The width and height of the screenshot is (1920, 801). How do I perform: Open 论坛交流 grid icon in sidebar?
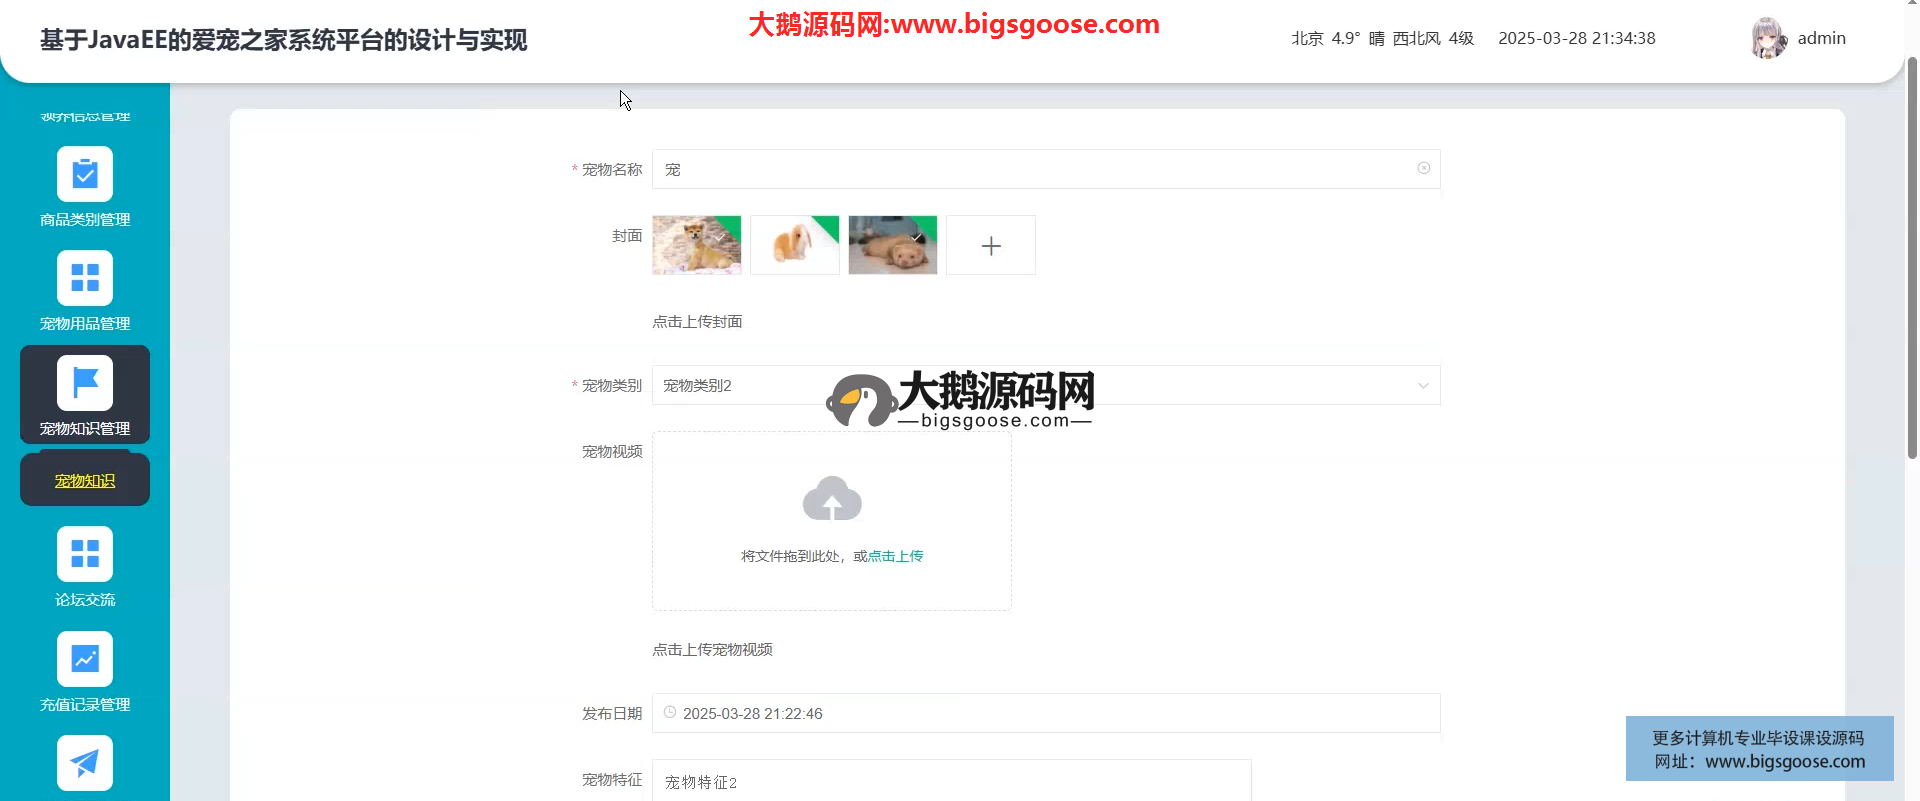(x=85, y=554)
